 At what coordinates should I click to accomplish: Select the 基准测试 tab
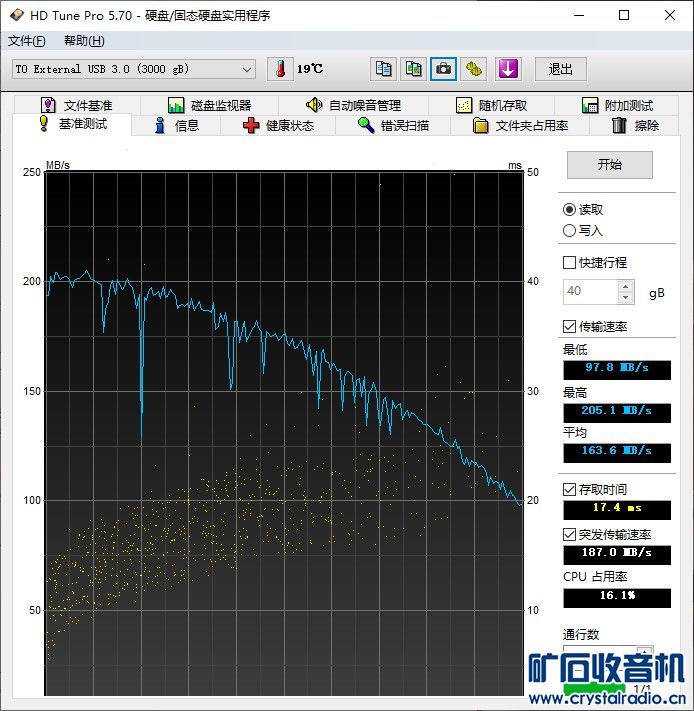(x=73, y=124)
